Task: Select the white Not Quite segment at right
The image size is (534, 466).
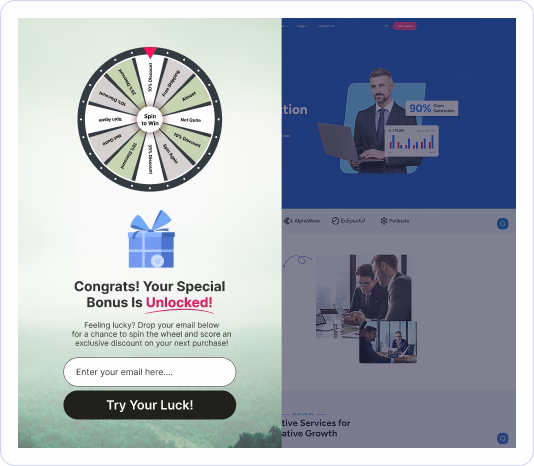Action: coord(191,120)
